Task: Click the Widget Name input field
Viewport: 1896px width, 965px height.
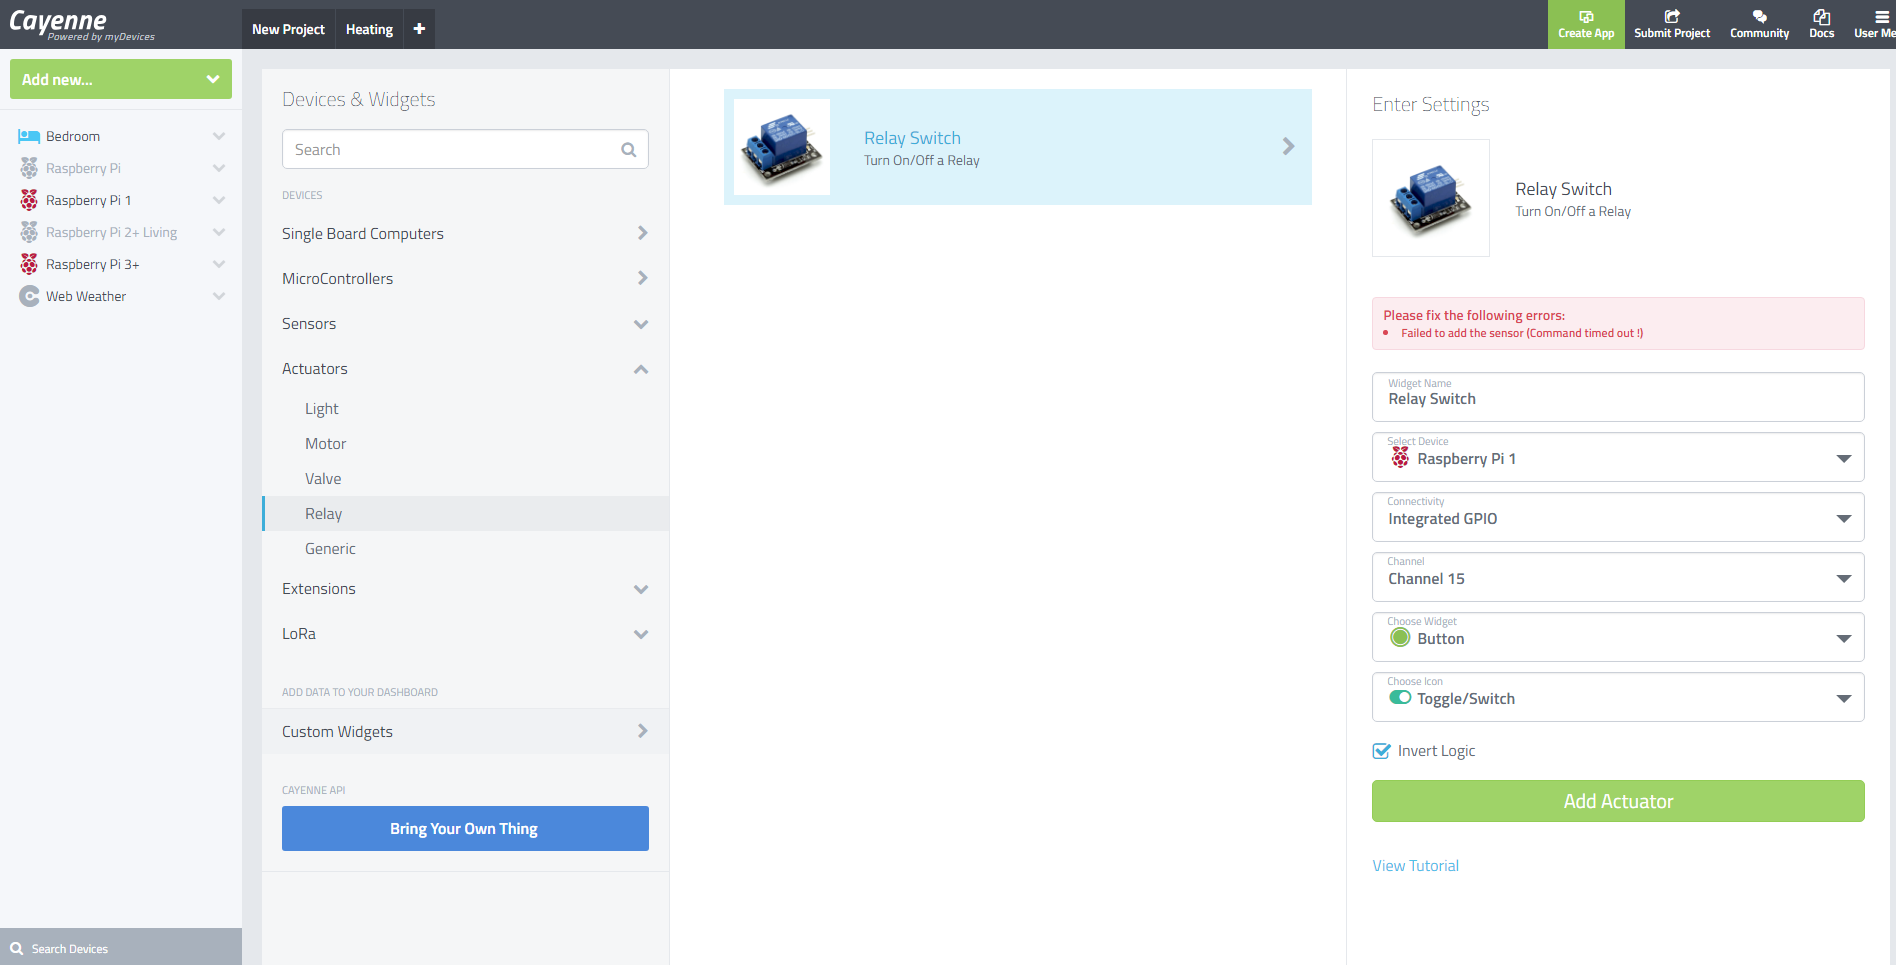Action: click(x=1618, y=397)
